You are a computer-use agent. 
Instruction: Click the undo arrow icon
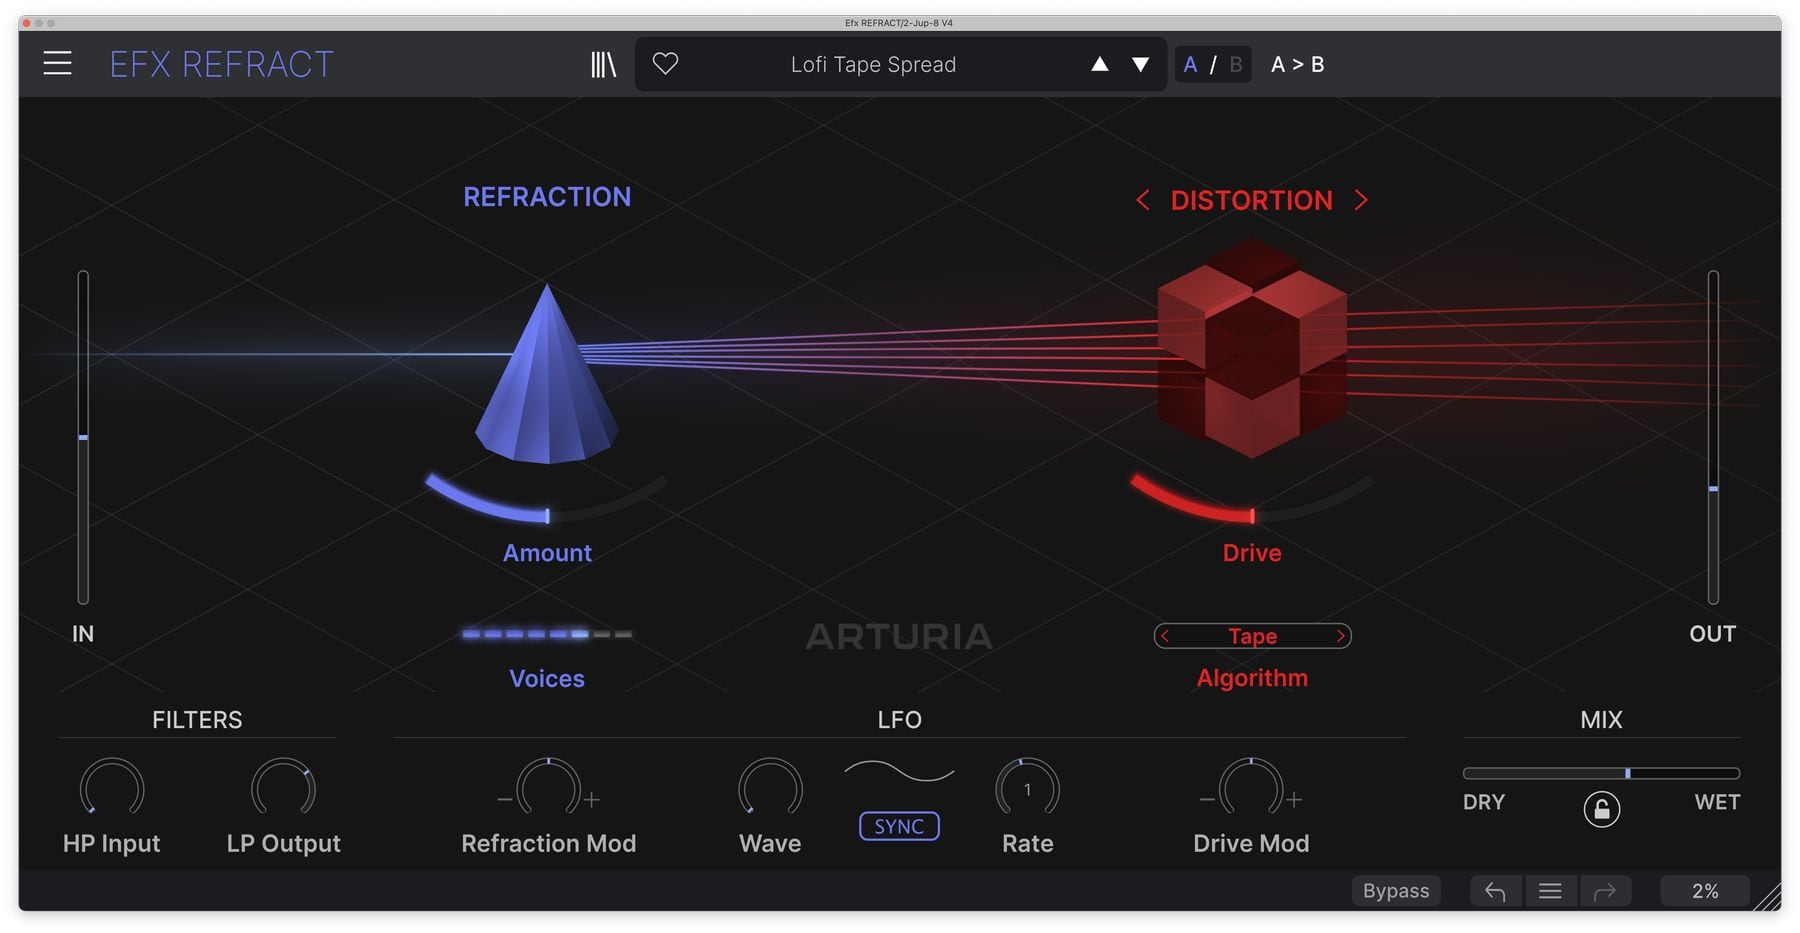1495,891
